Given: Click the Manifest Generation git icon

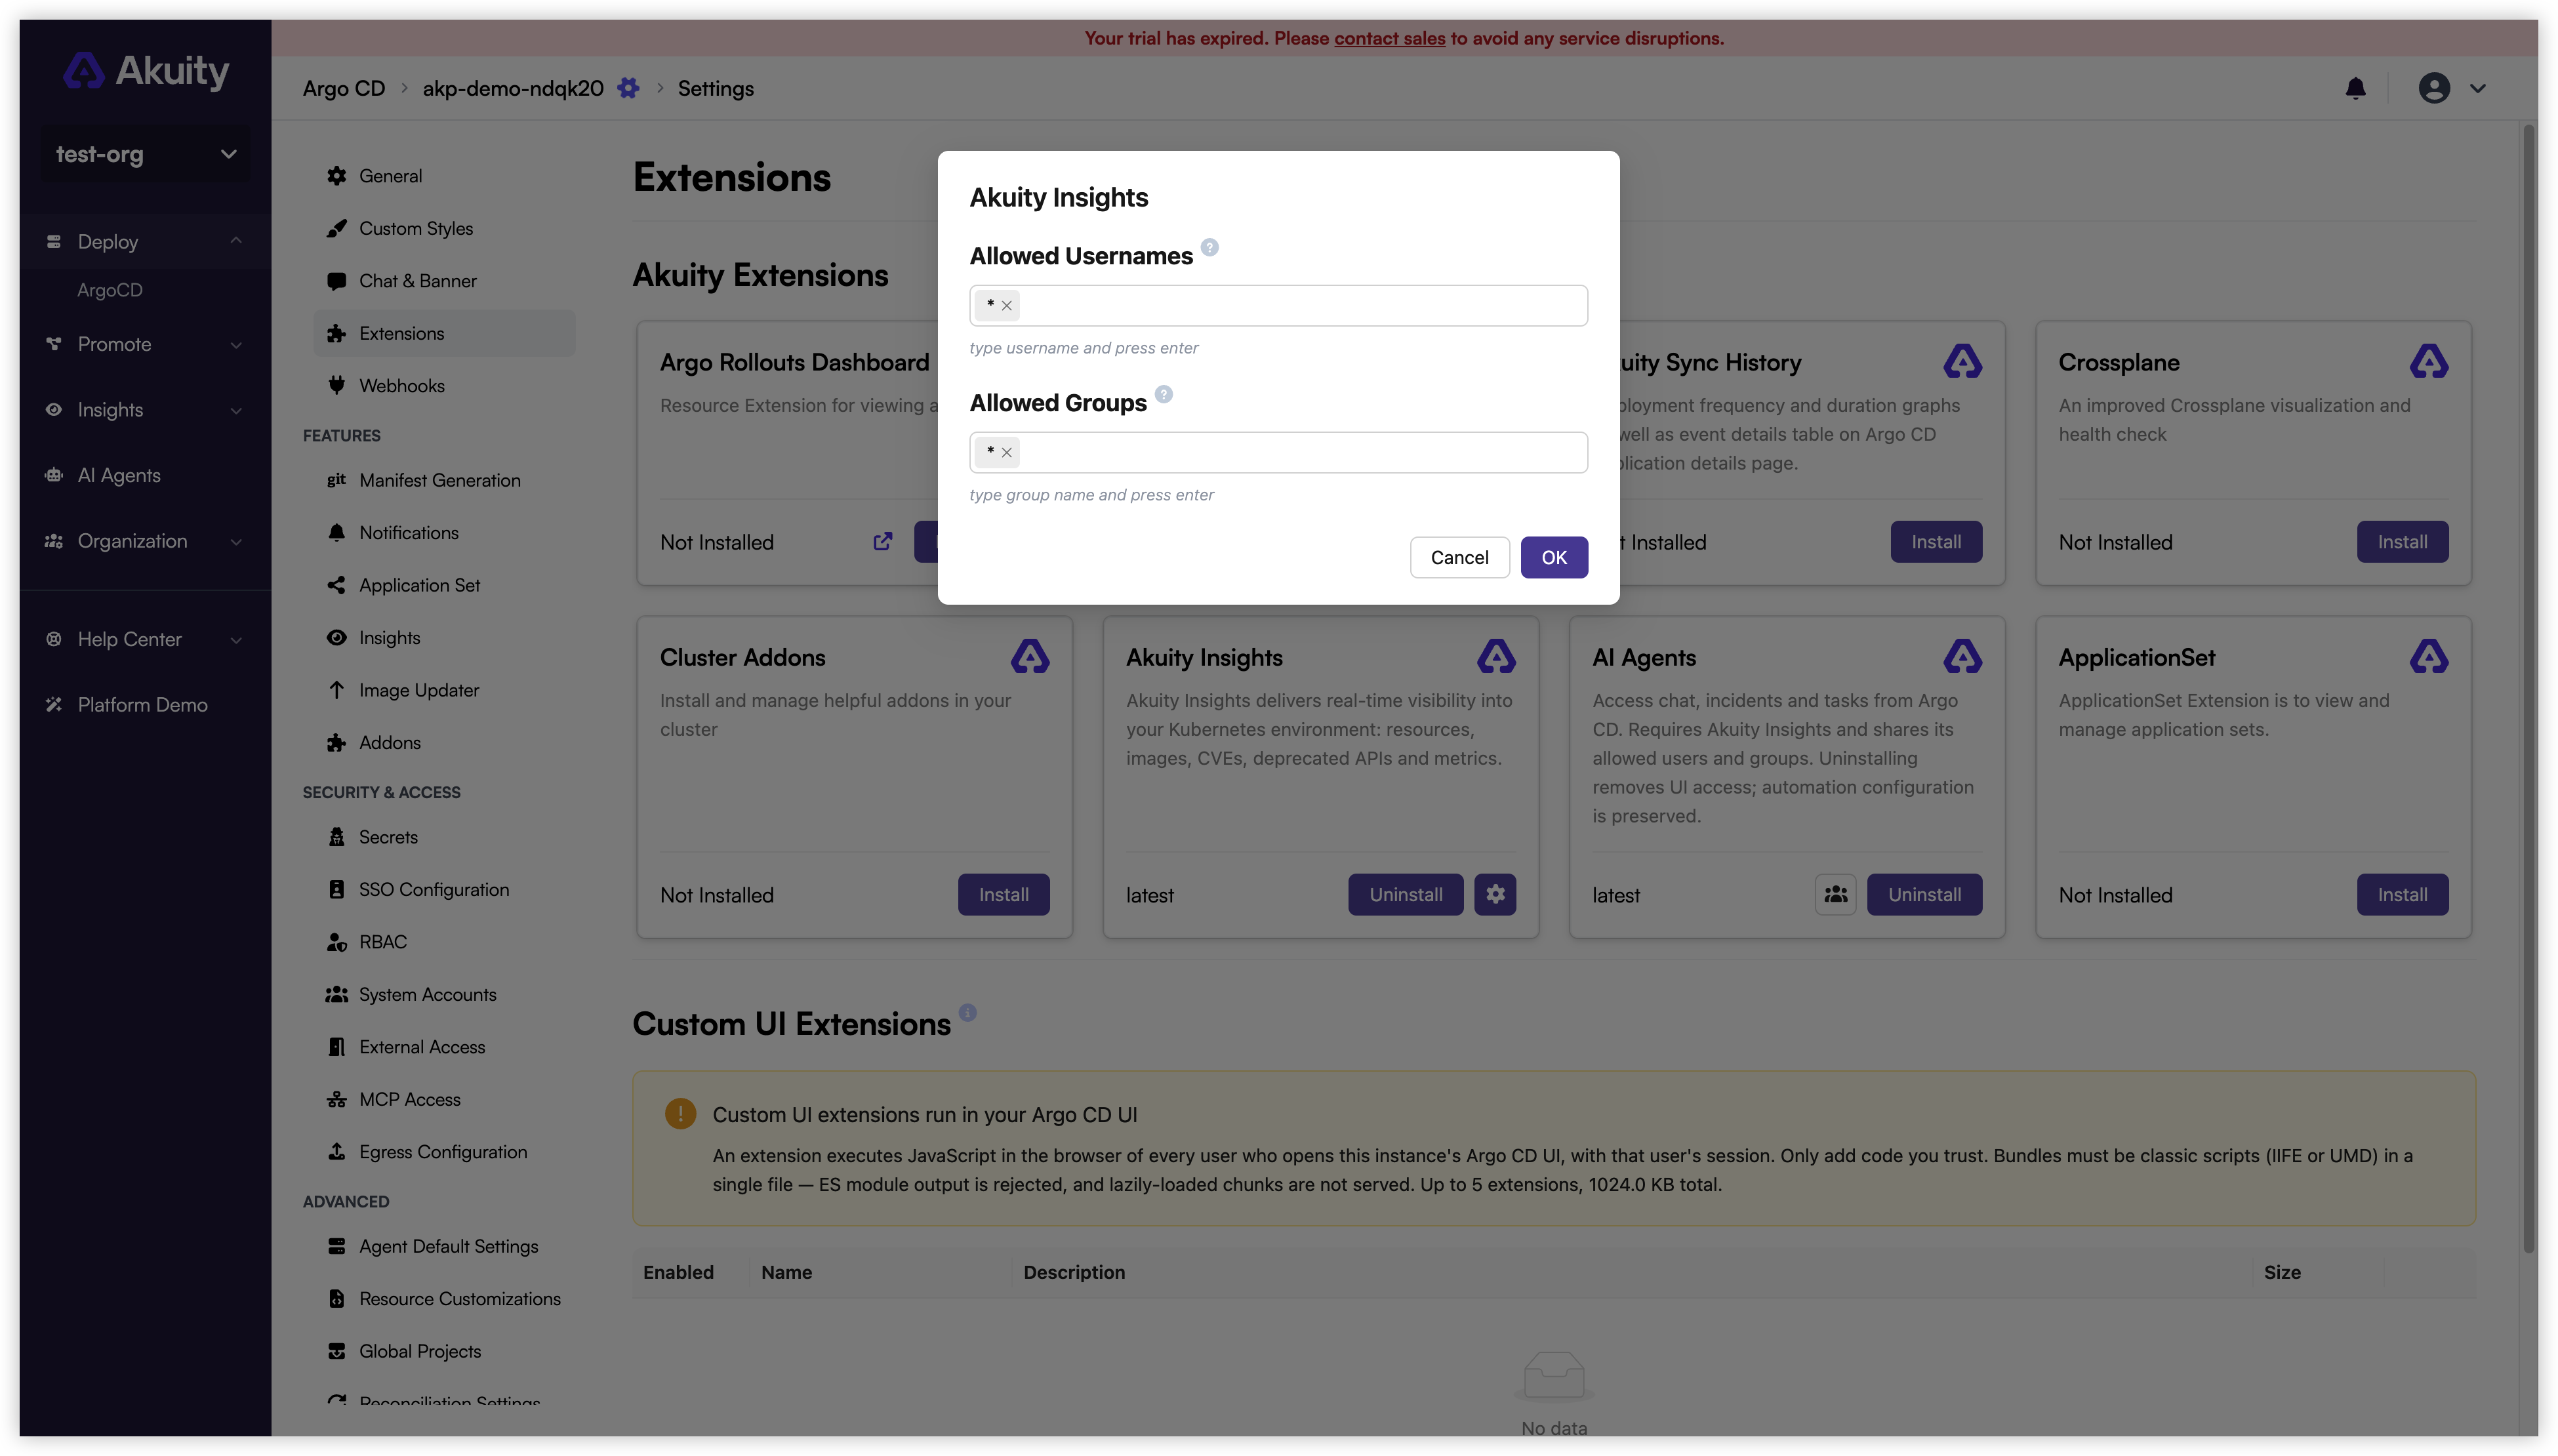Looking at the screenshot, I should point(336,480).
